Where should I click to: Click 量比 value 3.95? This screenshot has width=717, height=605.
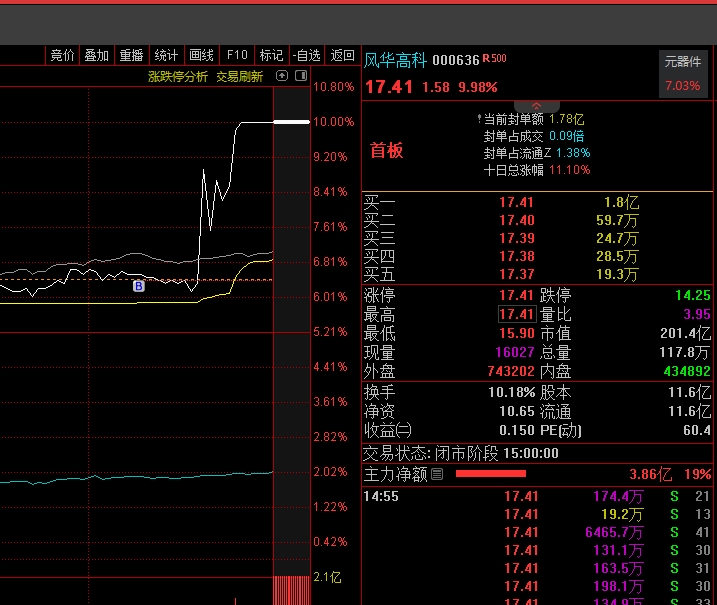tap(697, 314)
